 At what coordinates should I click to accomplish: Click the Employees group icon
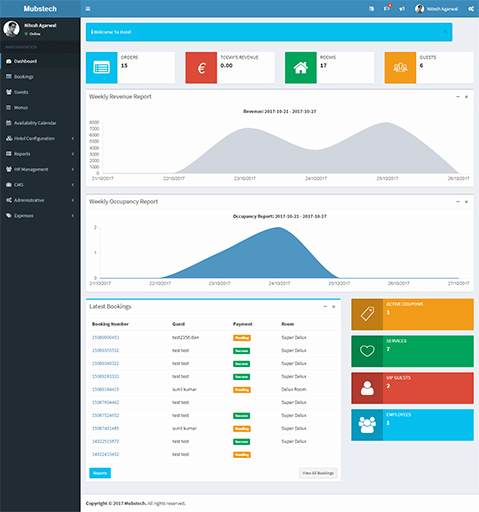click(367, 425)
